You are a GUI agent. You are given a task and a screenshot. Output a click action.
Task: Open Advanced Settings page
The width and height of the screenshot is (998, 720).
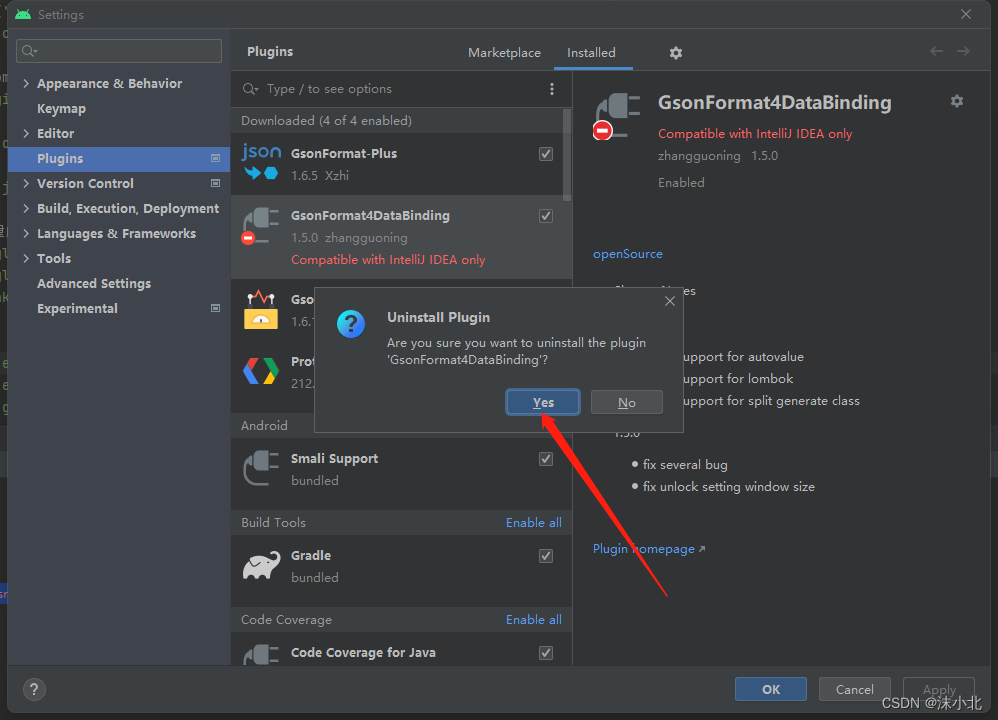click(94, 283)
